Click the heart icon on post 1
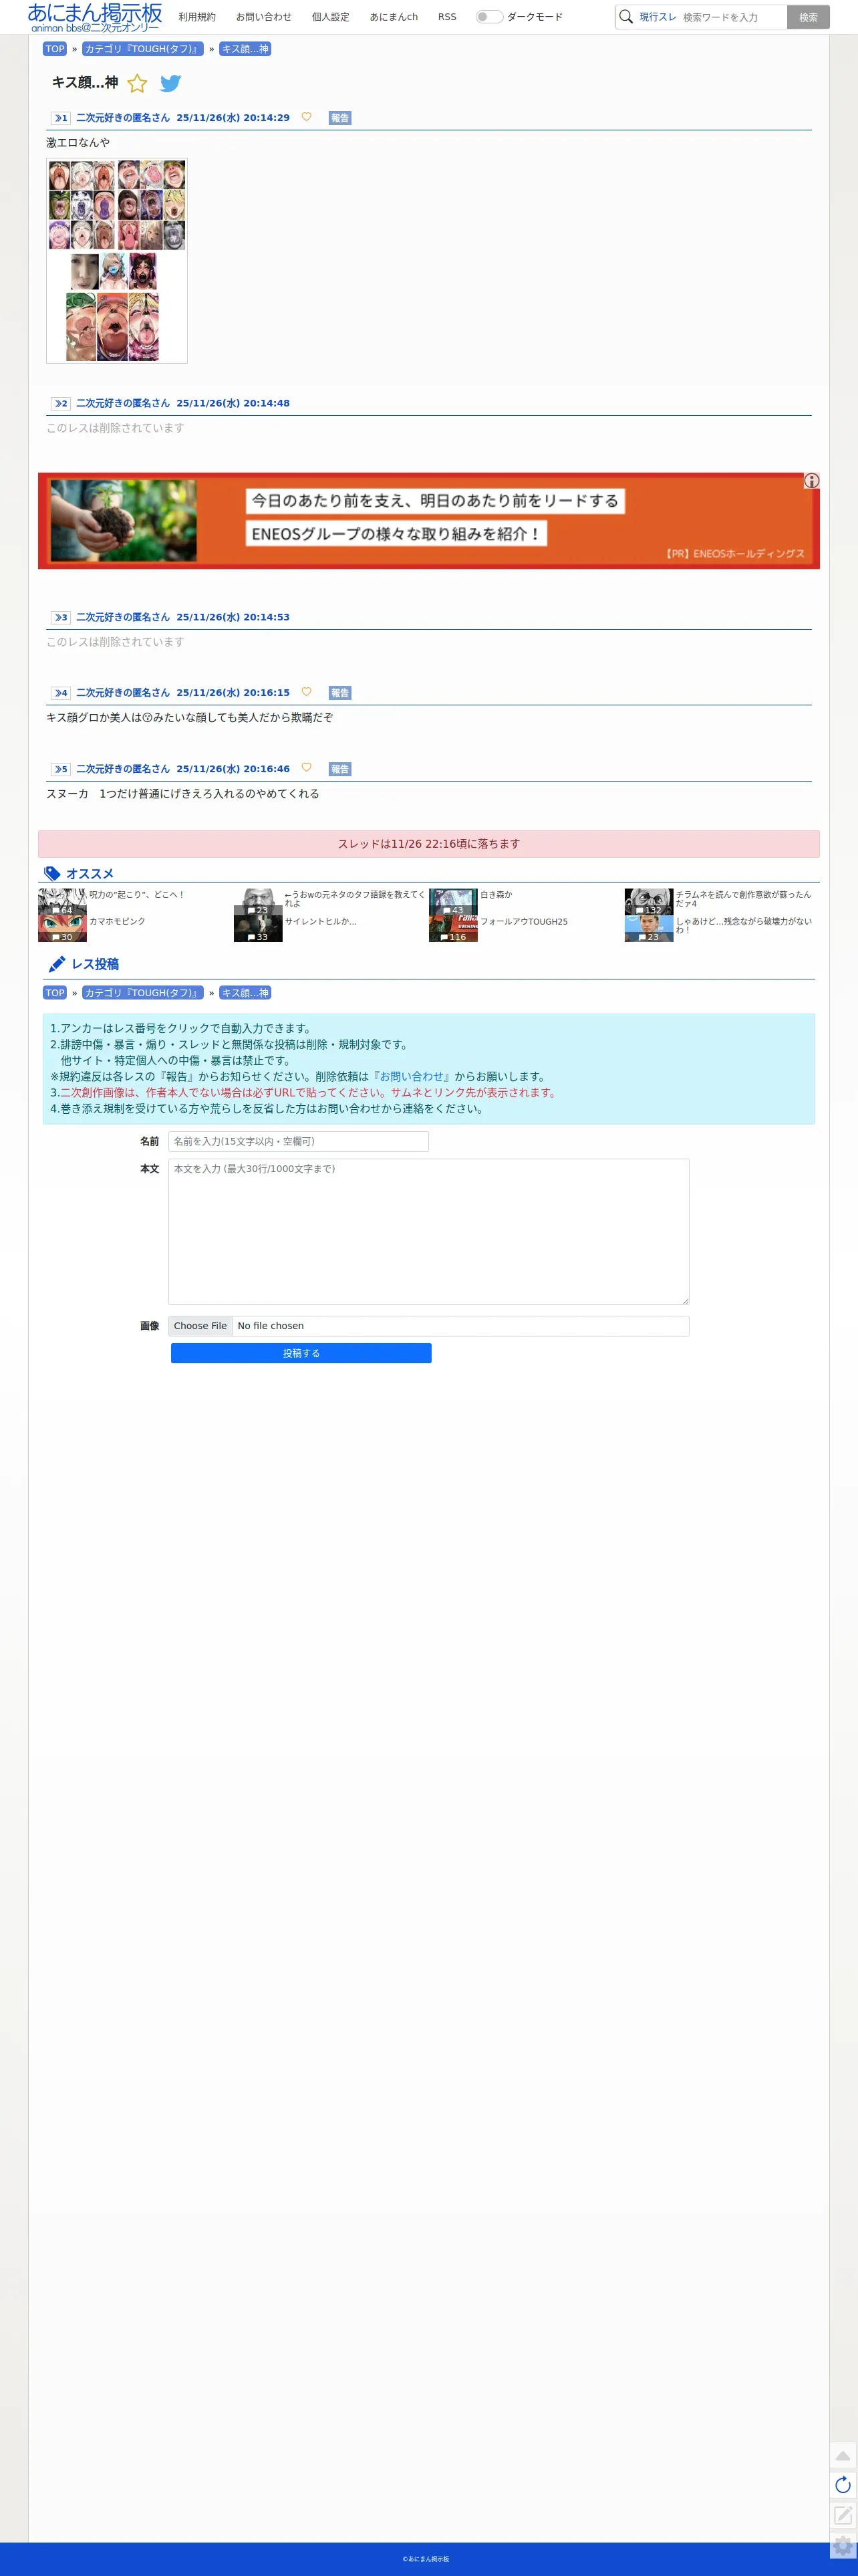This screenshot has height=2576, width=858. click(306, 117)
